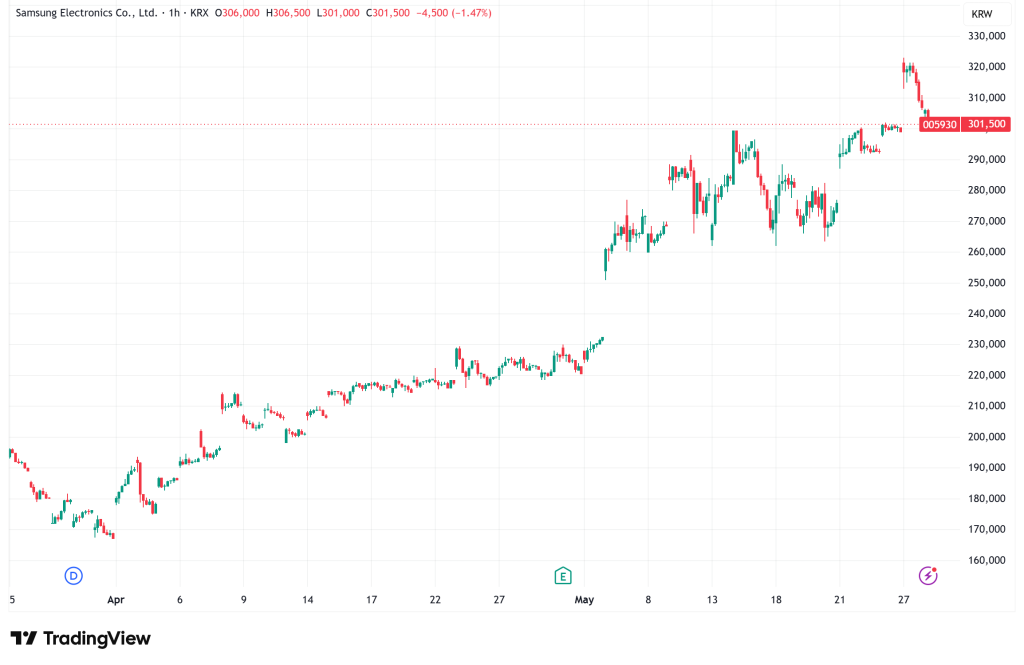Viewport: 1024px width, 665px height.
Task: Click the 310,000 price axis label
Action: [986, 97]
